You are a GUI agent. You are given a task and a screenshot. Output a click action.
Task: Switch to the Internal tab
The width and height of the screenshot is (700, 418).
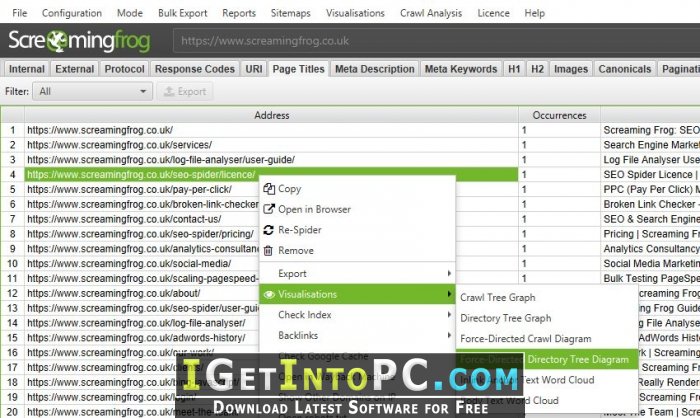(x=27, y=69)
